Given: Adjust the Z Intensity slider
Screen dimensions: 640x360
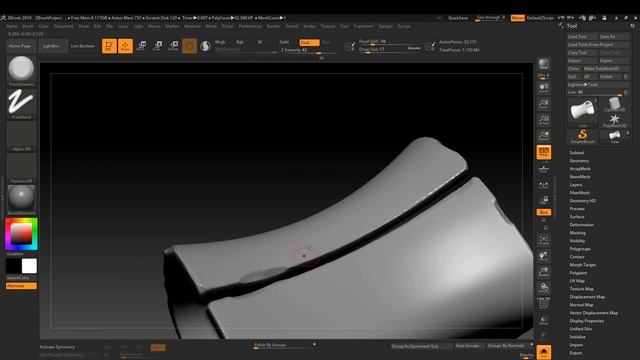Looking at the screenshot, I should 308,50.
